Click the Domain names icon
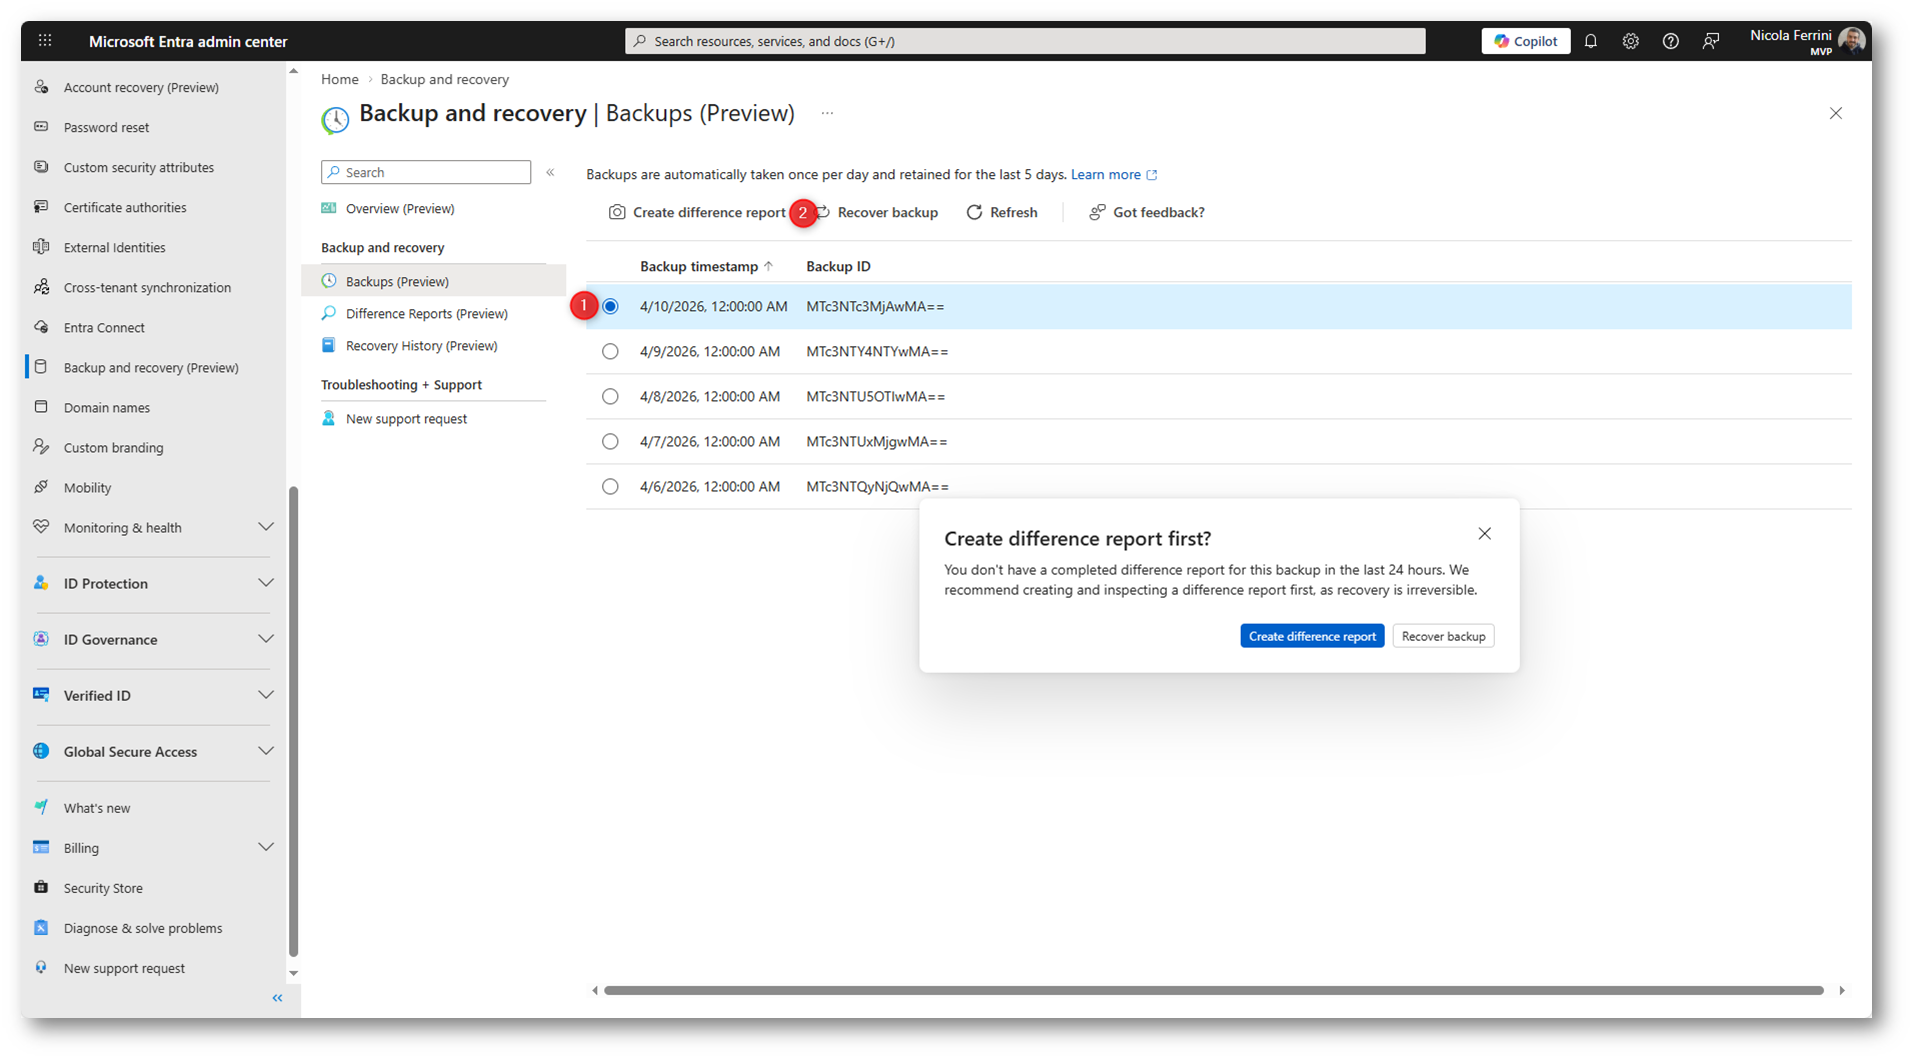 pyautogui.click(x=41, y=407)
